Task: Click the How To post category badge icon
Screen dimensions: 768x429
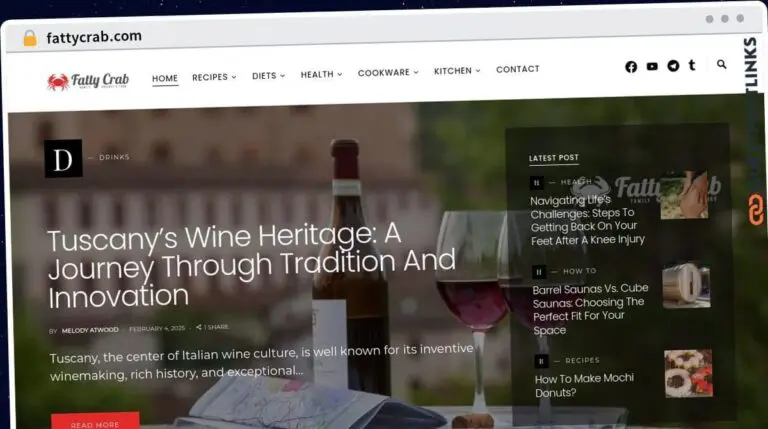Action: 539,272
